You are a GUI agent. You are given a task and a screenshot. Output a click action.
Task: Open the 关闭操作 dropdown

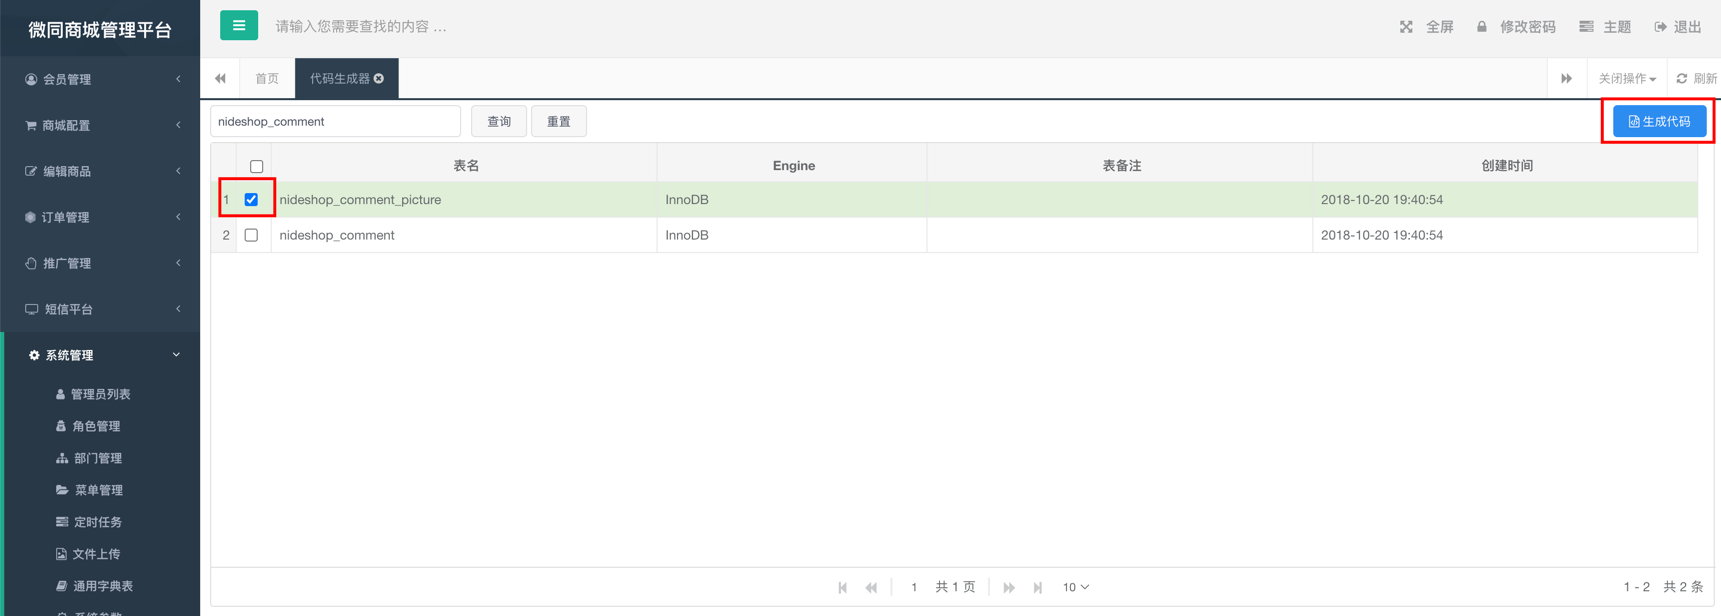pyautogui.click(x=1627, y=79)
